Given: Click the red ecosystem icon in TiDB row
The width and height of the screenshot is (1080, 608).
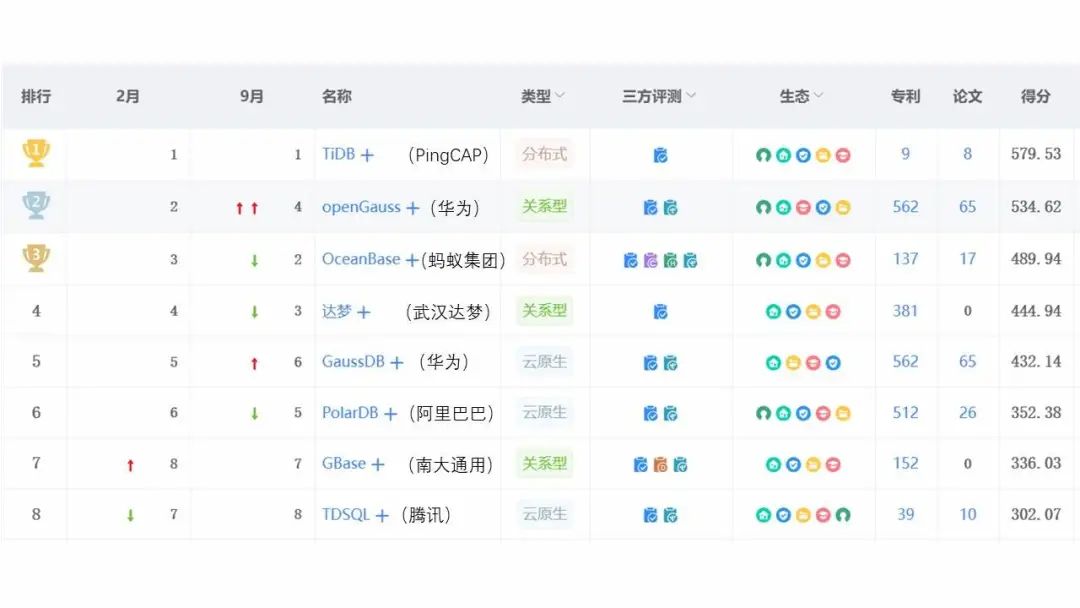Looking at the screenshot, I should [x=842, y=156].
